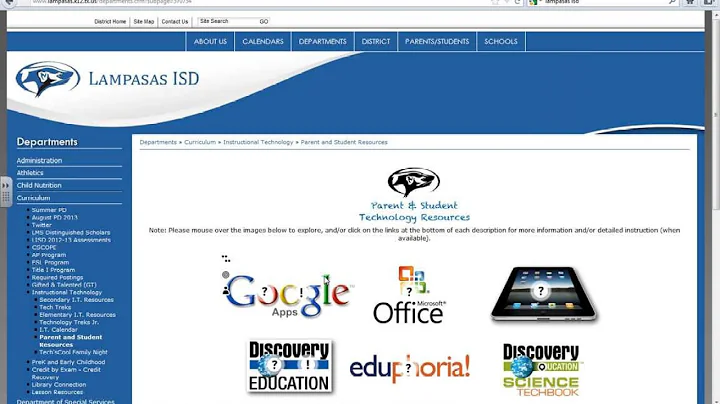Open the DISTRICT menu

pos(376,41)
